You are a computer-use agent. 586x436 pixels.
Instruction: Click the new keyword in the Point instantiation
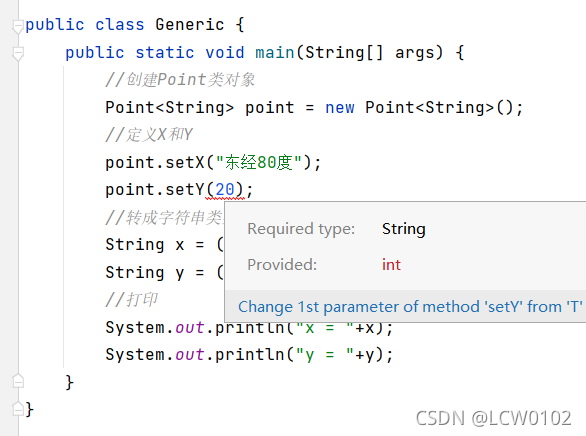(x=339, y=108)
